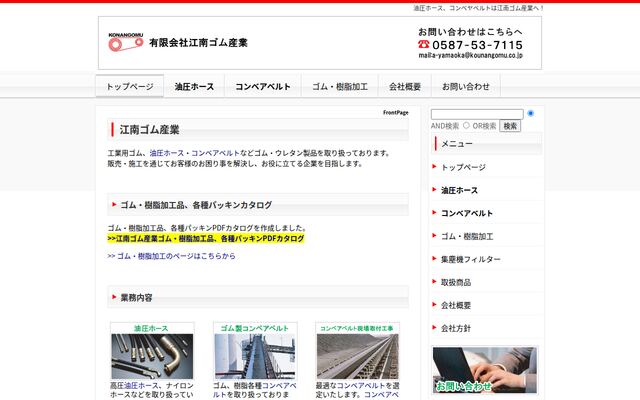Follow the コンベアベルト link in intro paragraph
Viewport: 640px width, 400px height.
click(215, 153)
